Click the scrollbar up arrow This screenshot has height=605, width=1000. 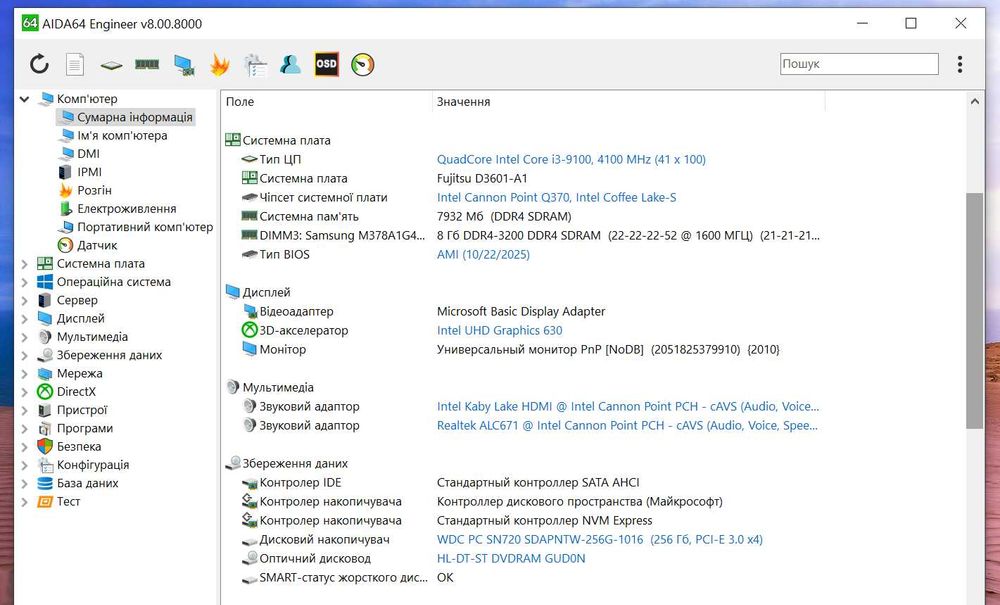tap(974, 102)
